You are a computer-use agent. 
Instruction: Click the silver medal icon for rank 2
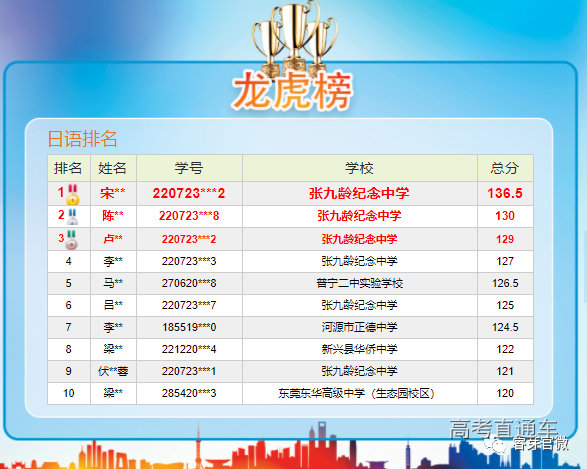72,217
